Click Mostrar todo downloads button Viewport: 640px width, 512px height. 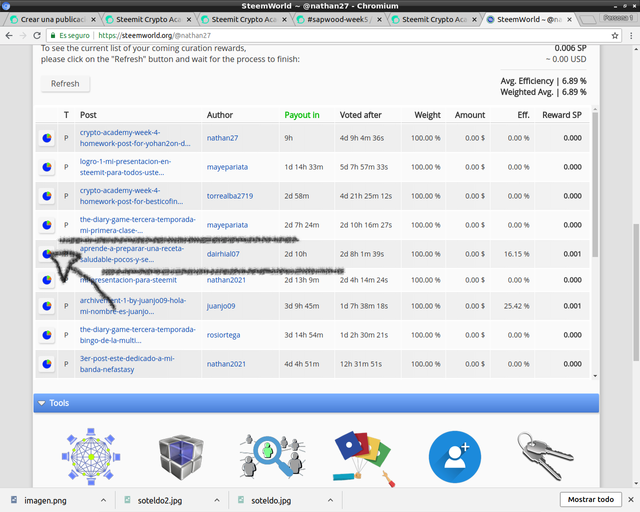pos(591,499)
